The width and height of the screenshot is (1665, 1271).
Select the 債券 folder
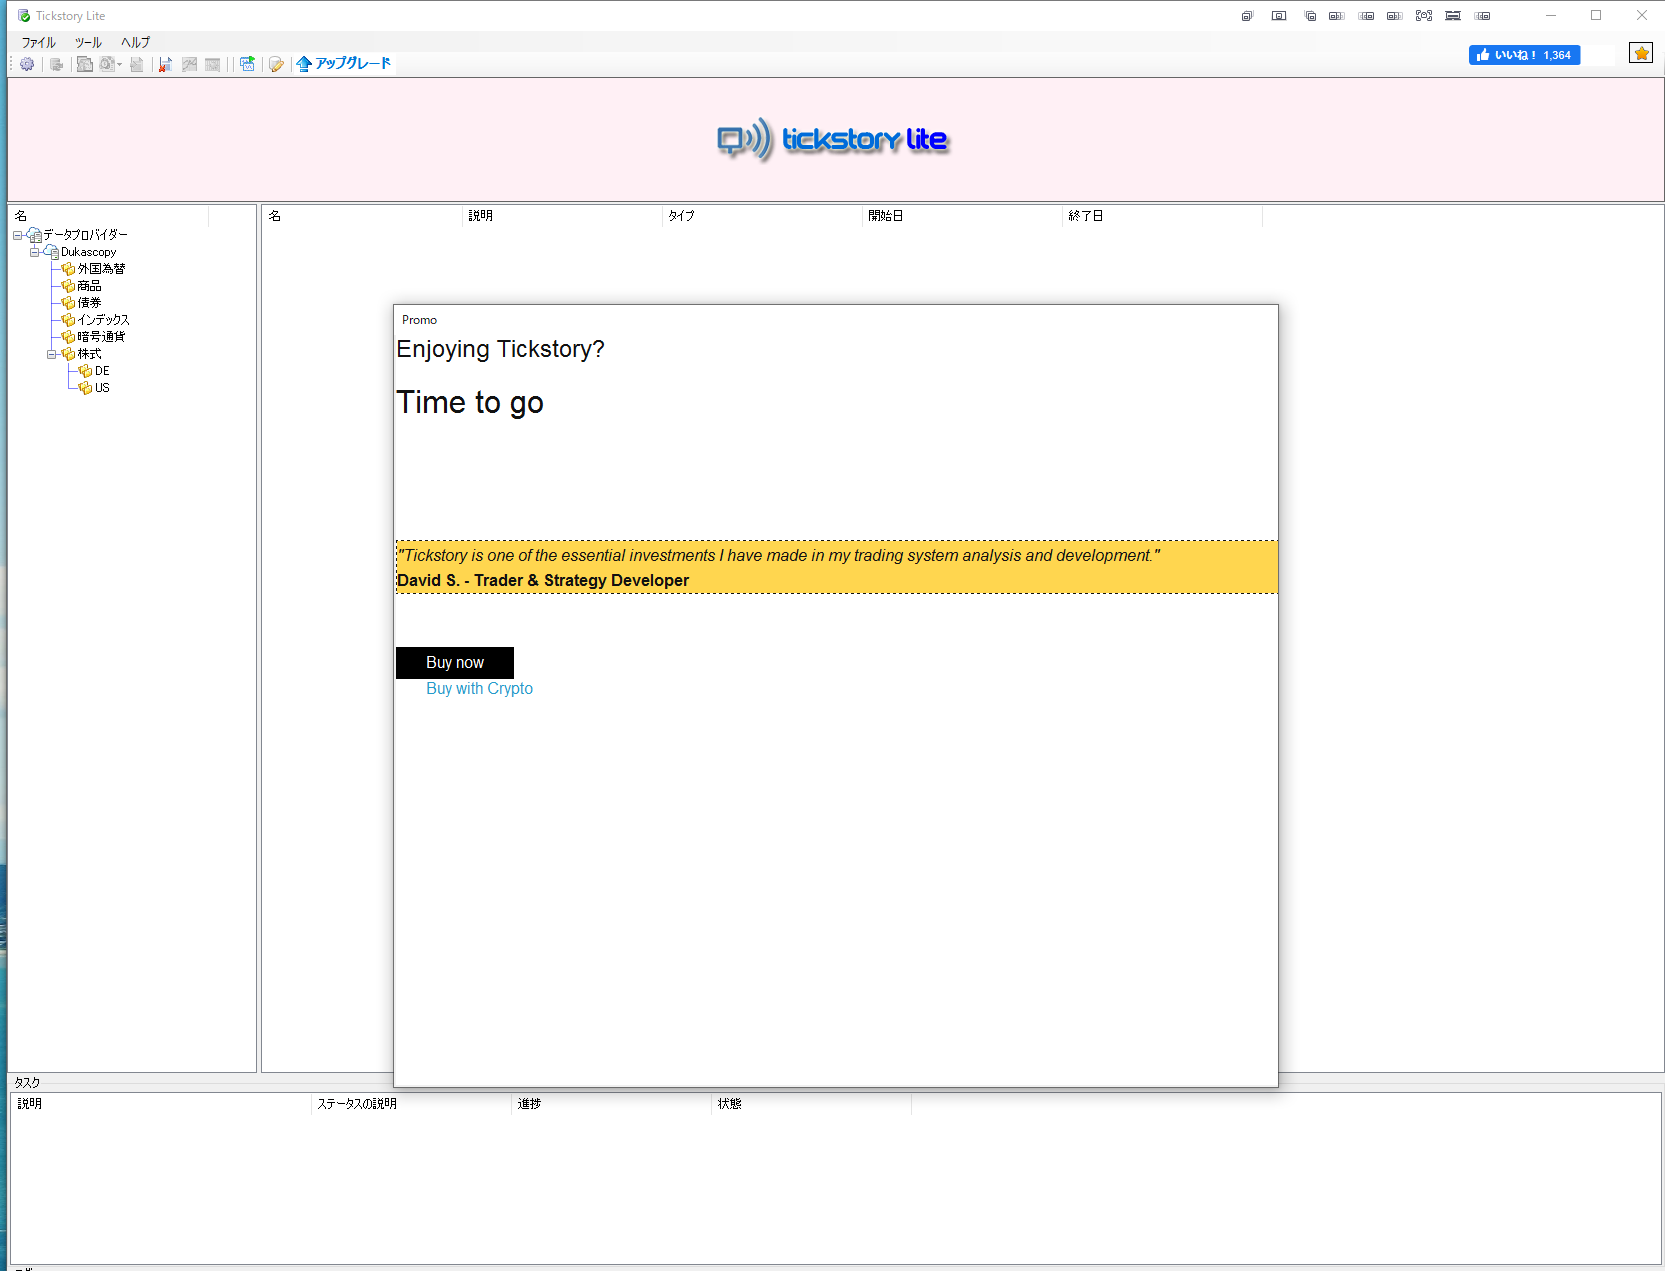tap(89, 303)
